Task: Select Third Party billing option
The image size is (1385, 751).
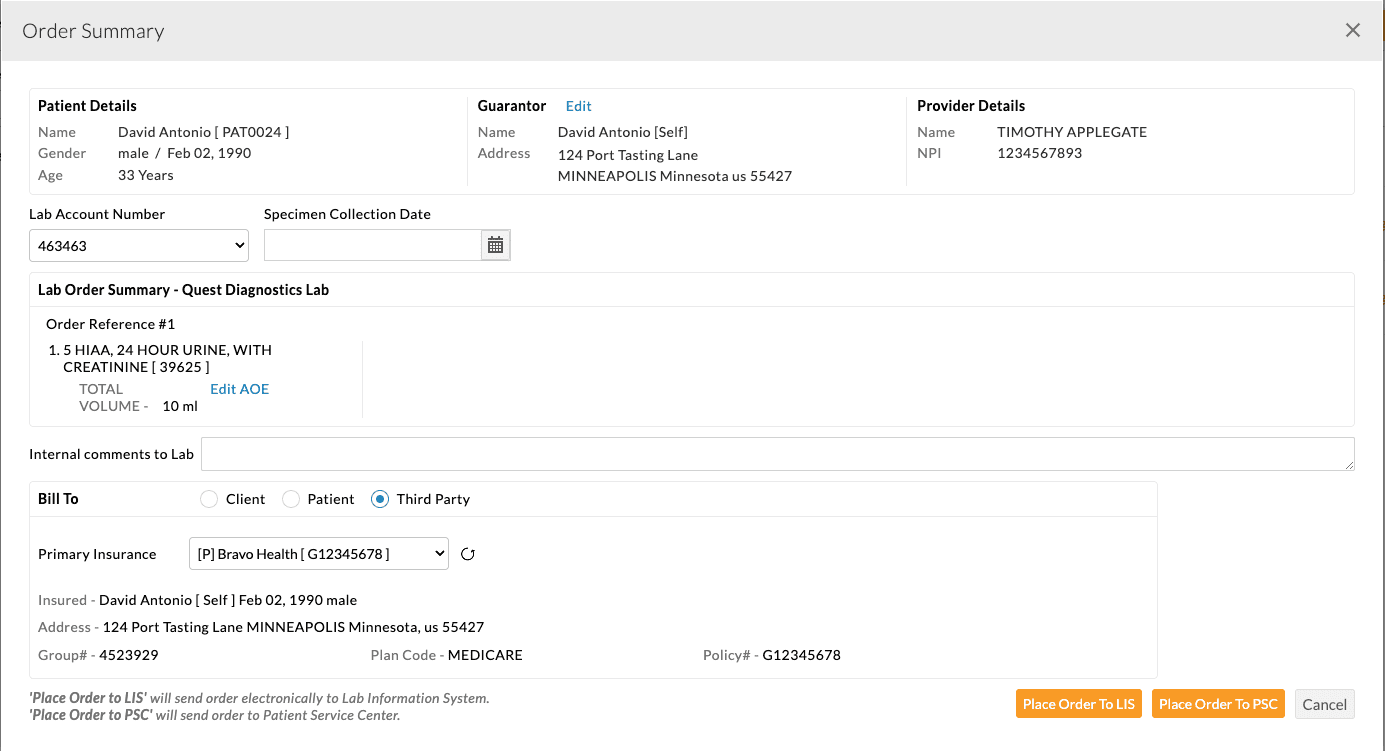Action: coord(380,499)
